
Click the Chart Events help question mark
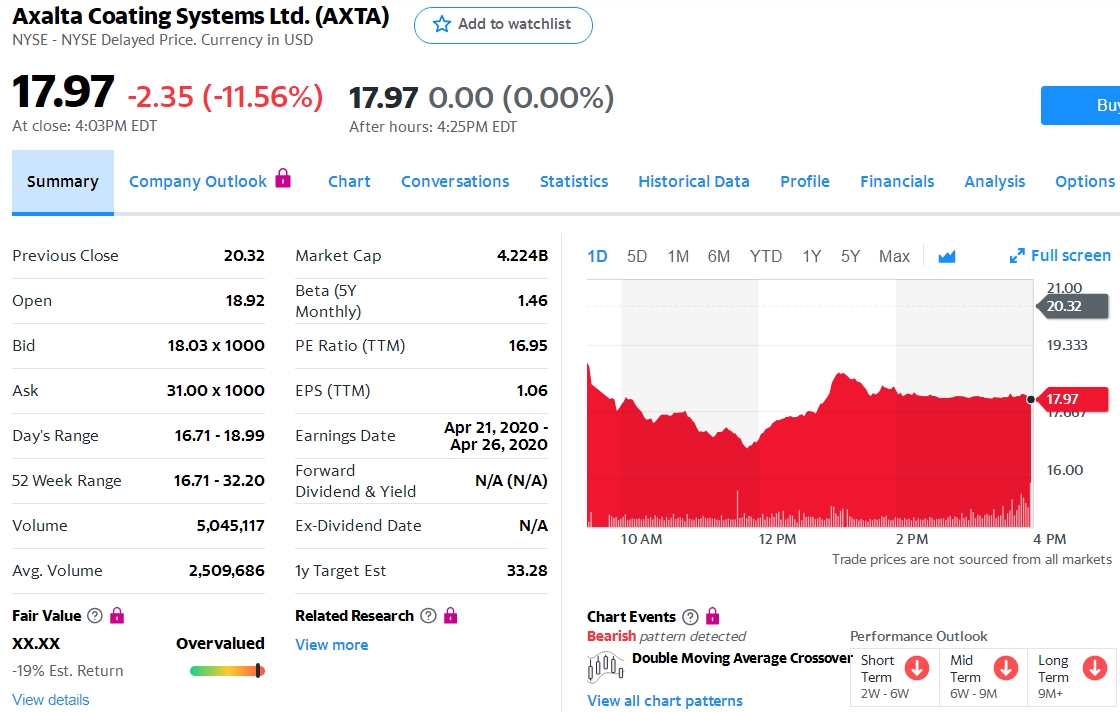coord(689,617)
